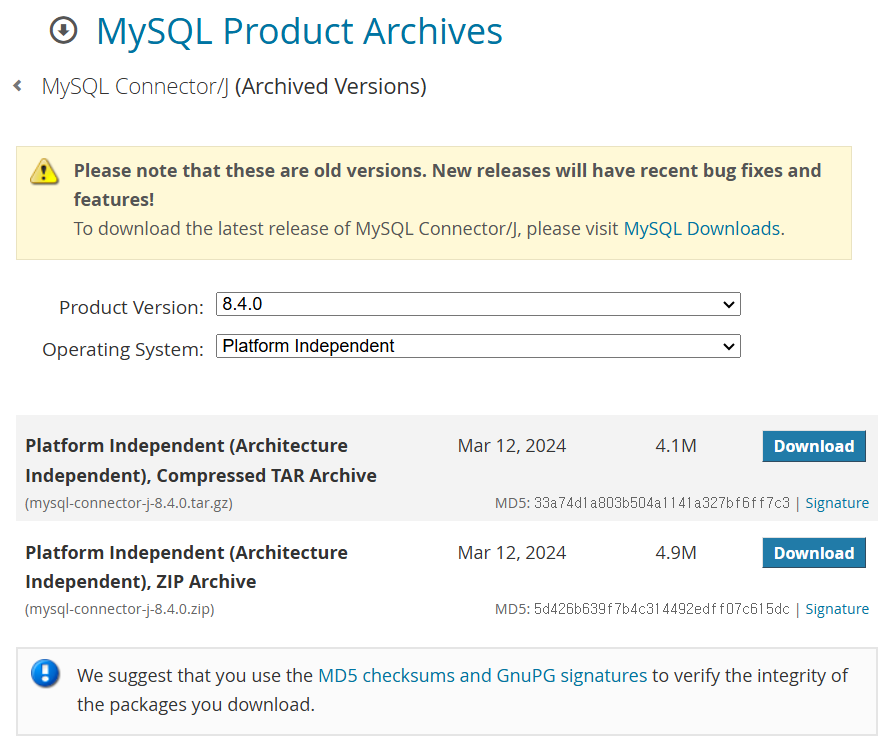881x741 pixels.
Task: Click MySQL Connector/J breadcrumb text
Action: coord(135,87)
